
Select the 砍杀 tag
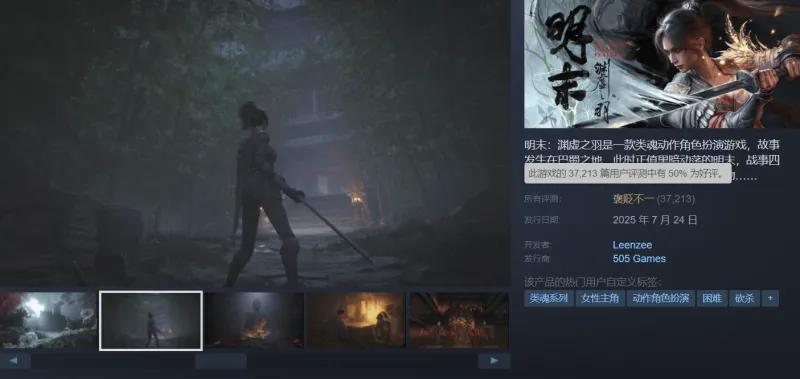click(x=744, y=298)
